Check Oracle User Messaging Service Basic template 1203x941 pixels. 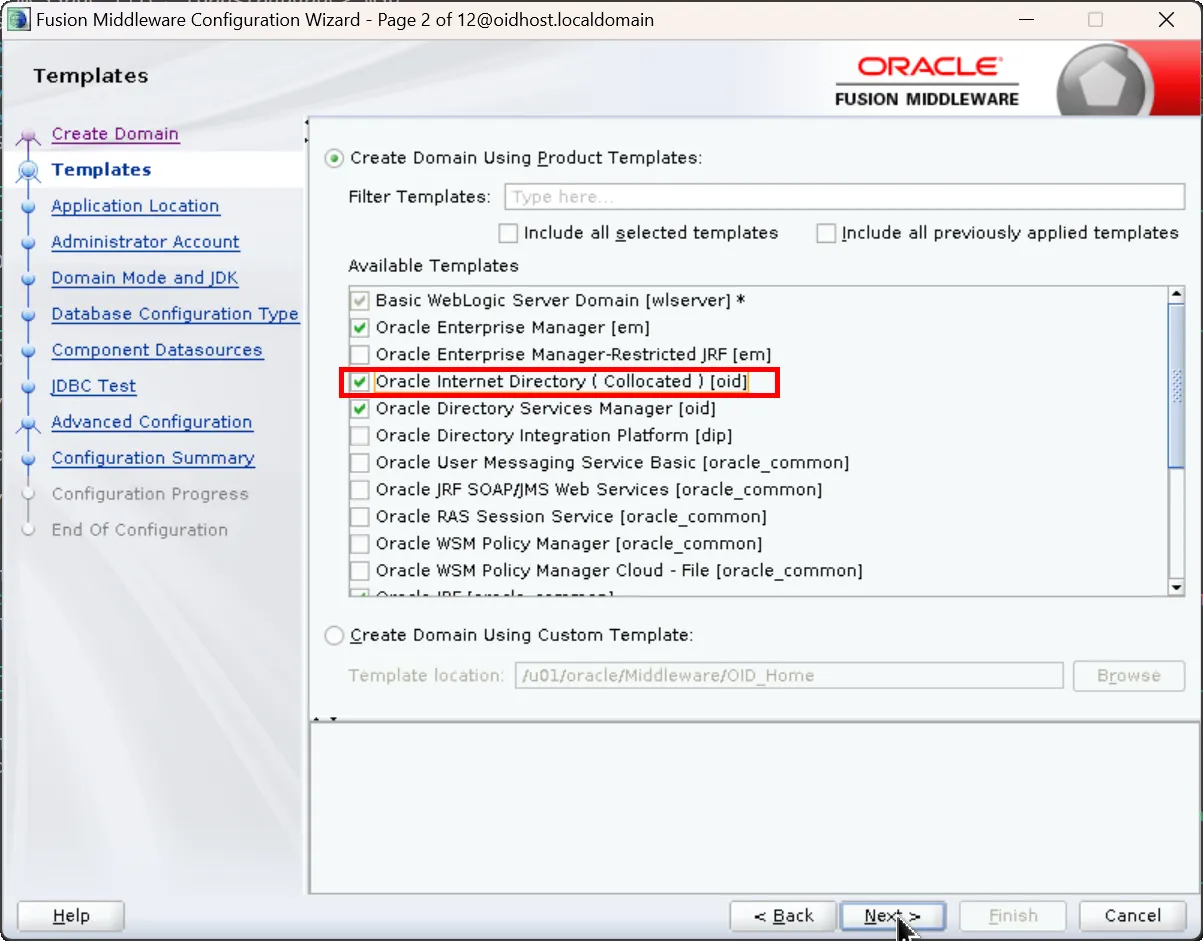[360, 463]
